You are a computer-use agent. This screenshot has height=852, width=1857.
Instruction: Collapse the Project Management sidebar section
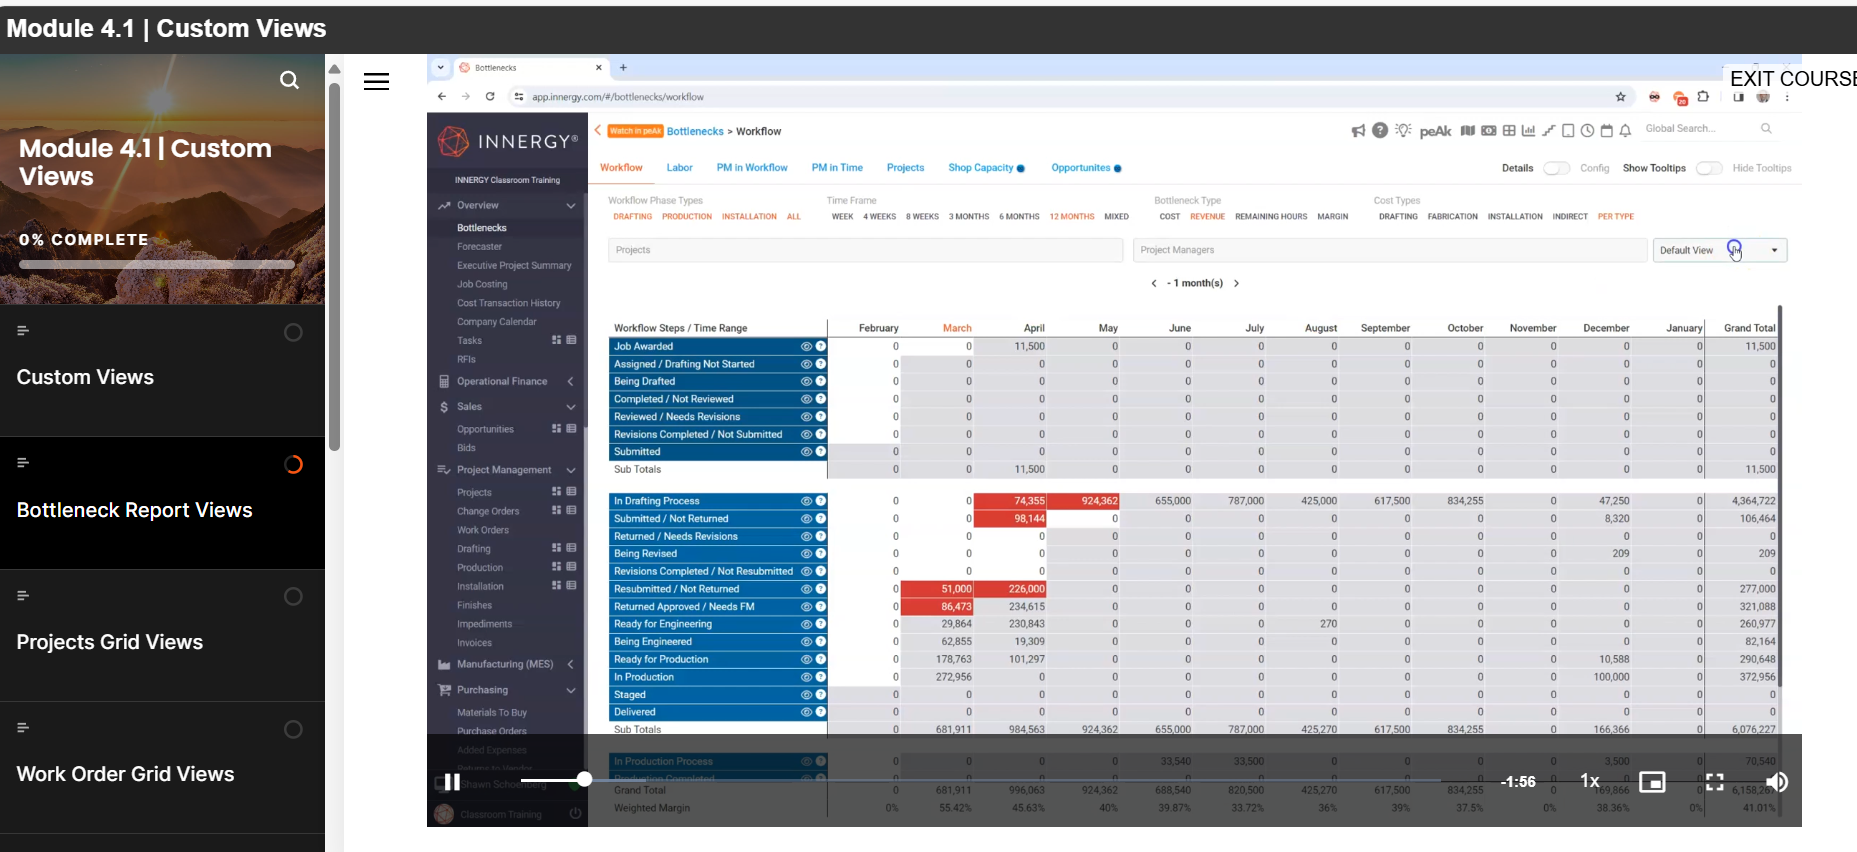(x=571, y=470)
